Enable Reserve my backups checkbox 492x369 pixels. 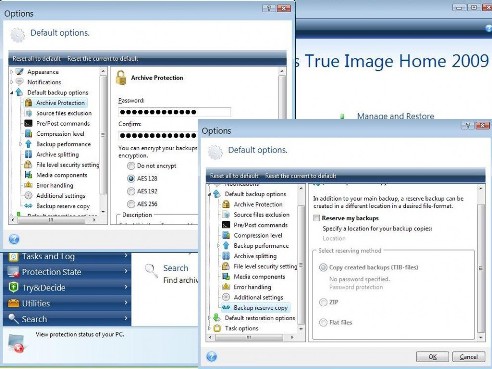click(316, 218)
